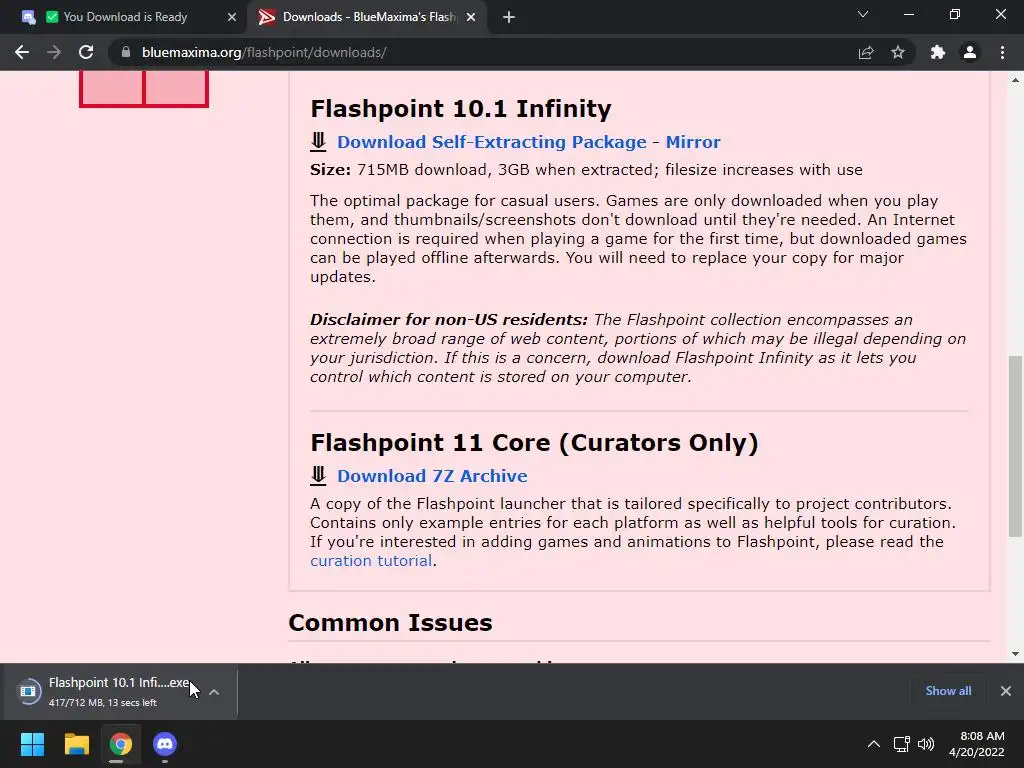Click the 'Disclaimer for non-US residents:' text
The width and height of the screenshot is (1024, 768).
449,320
